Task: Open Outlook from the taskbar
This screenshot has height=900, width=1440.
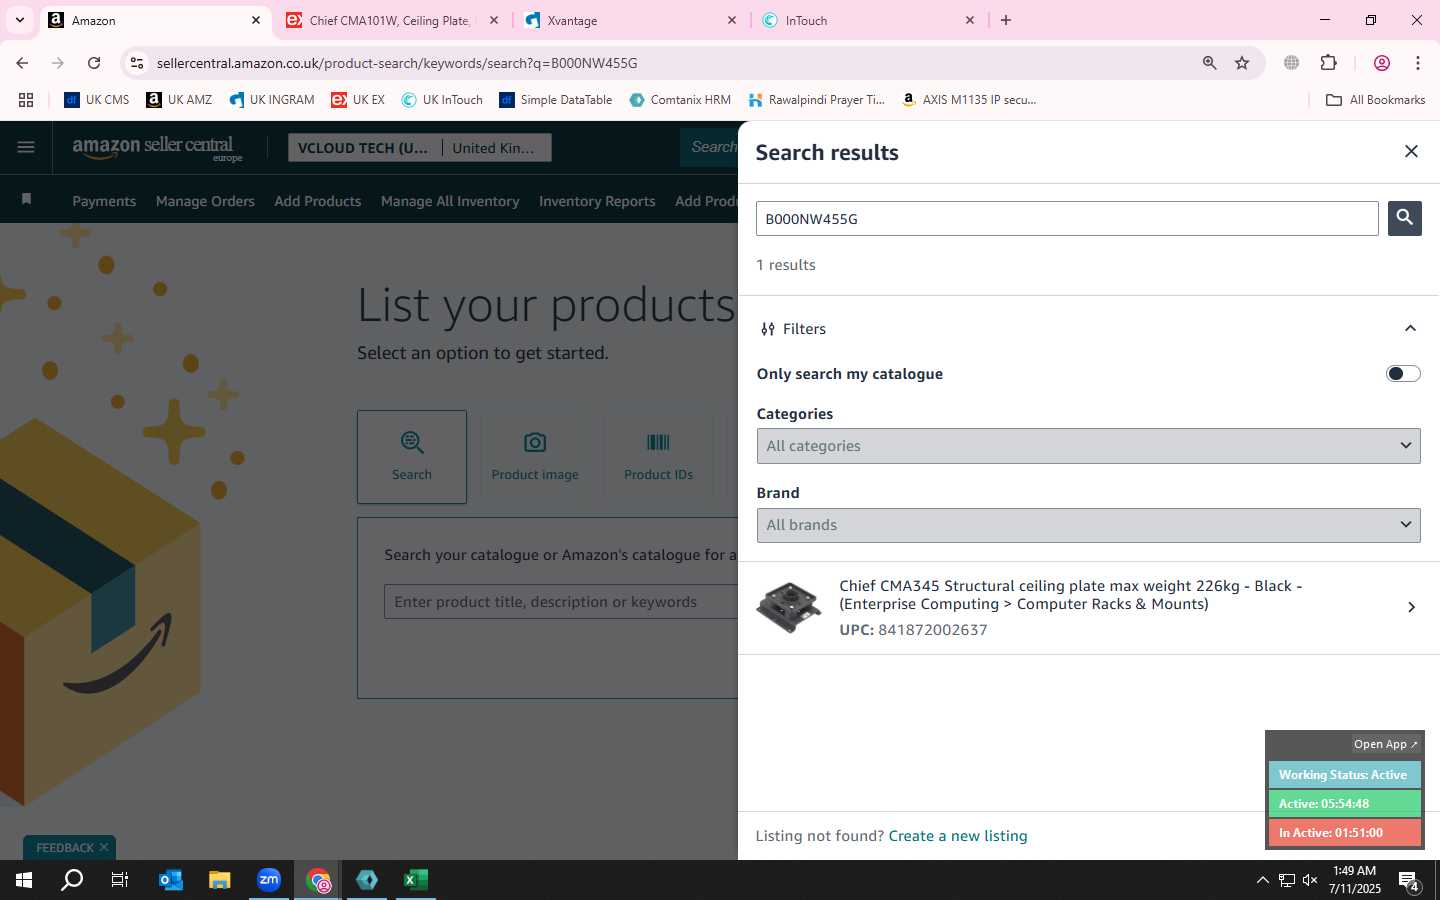Action: coord(171,880)
